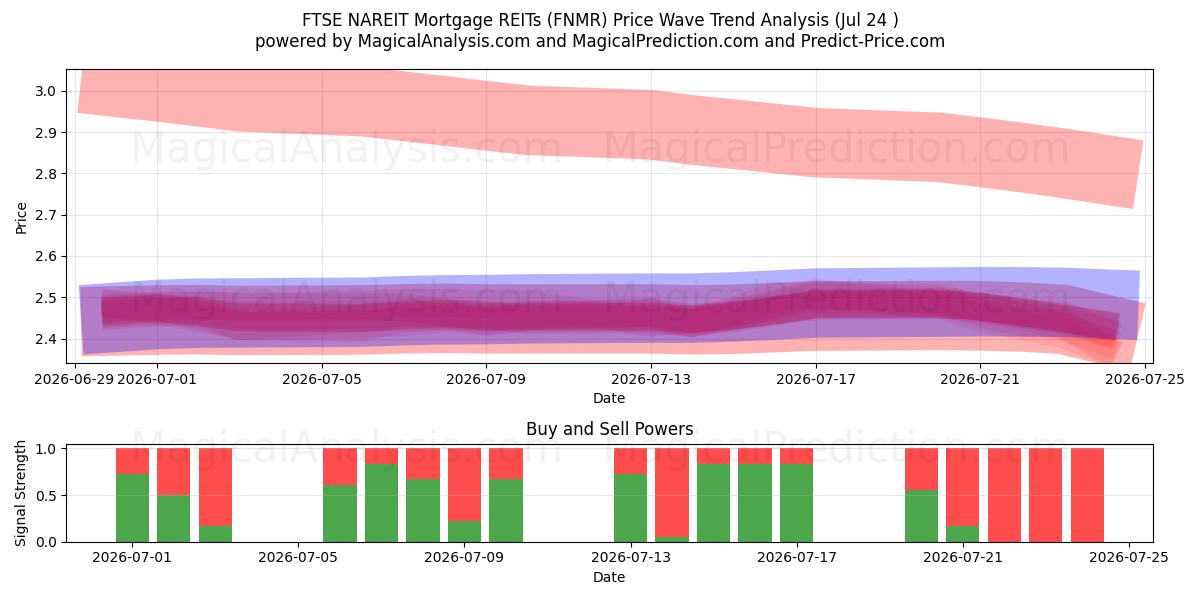1200x600 pixels.
Task: Click the 'Buy and Sell Powers' title
Action: coord(609,429)
